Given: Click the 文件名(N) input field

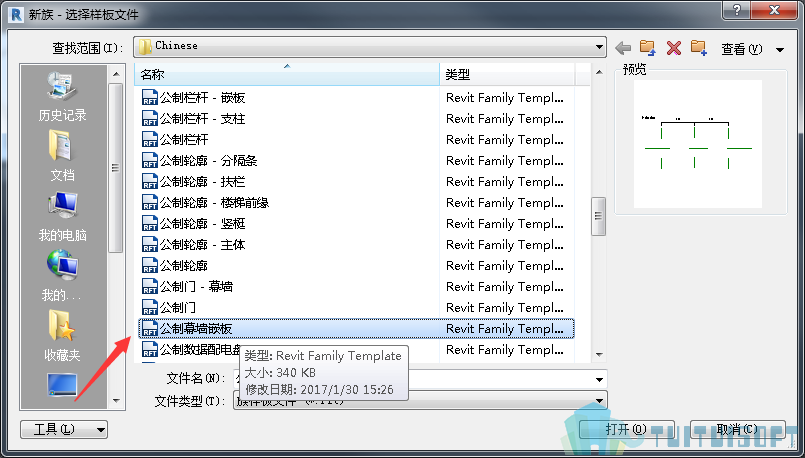Looking at the screenshot, I should pyautogui.click(x=420, y=379).
